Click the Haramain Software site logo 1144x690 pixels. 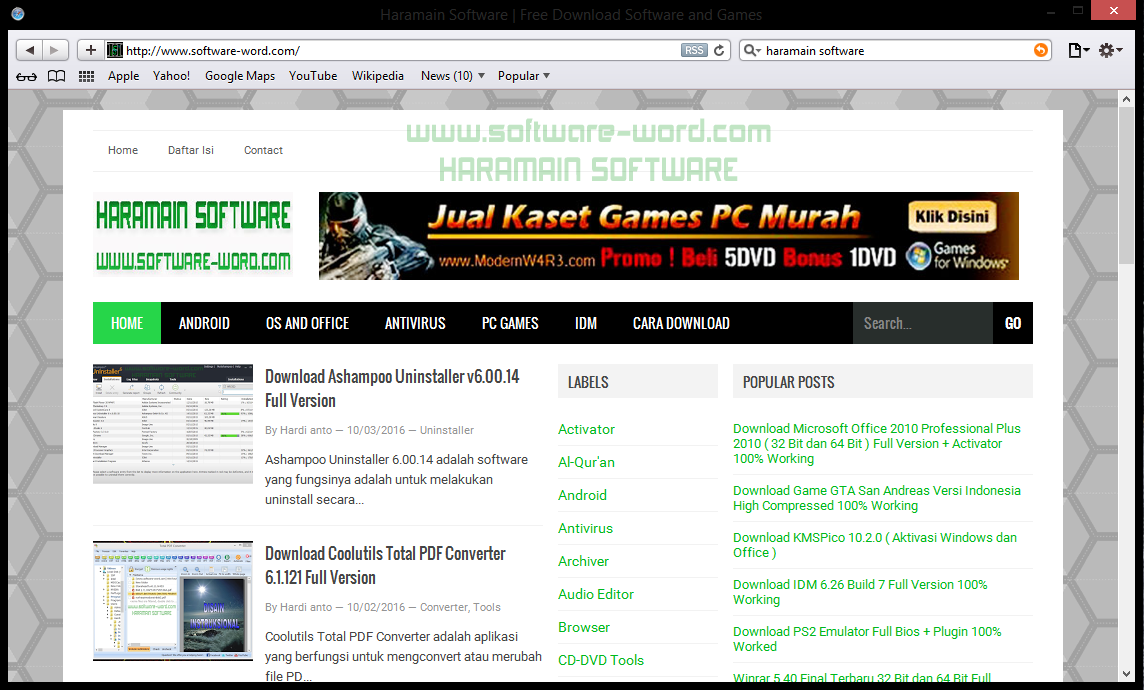193,236
